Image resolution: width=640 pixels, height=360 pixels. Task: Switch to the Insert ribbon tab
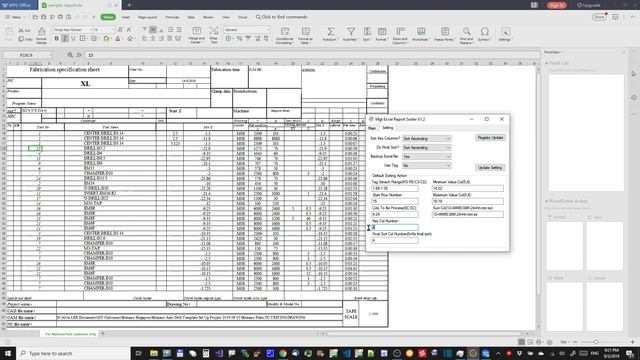[126, 17]
